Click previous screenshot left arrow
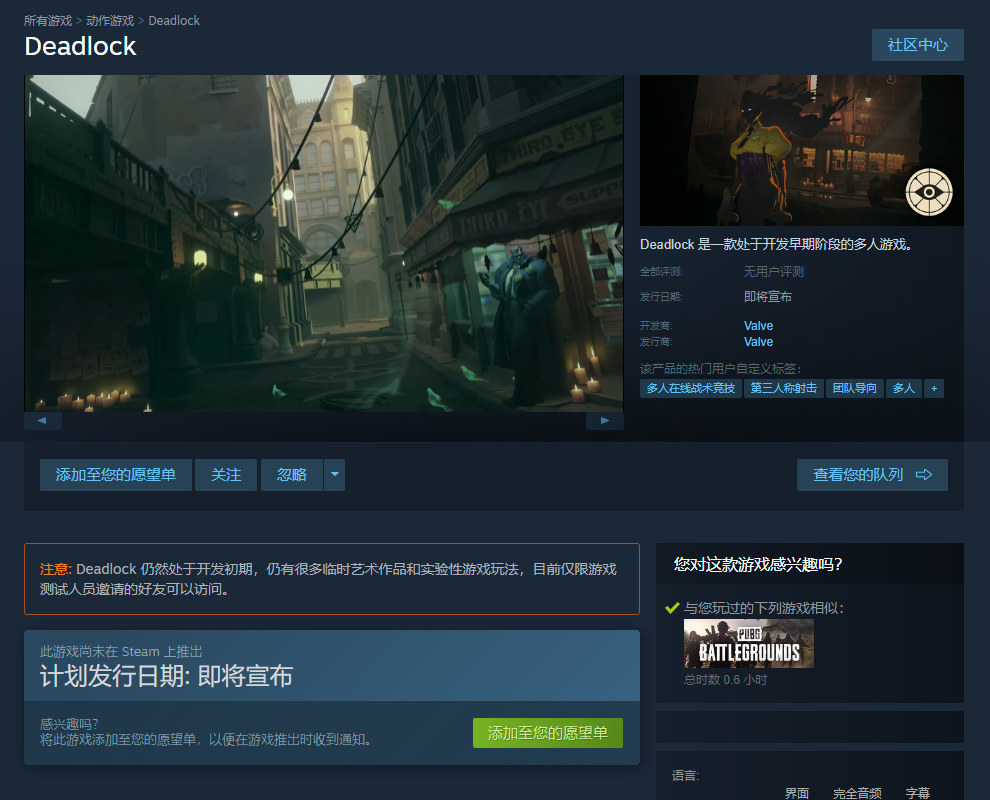The width and height of the screenshot is (990, 800). [x=42, y=421]
